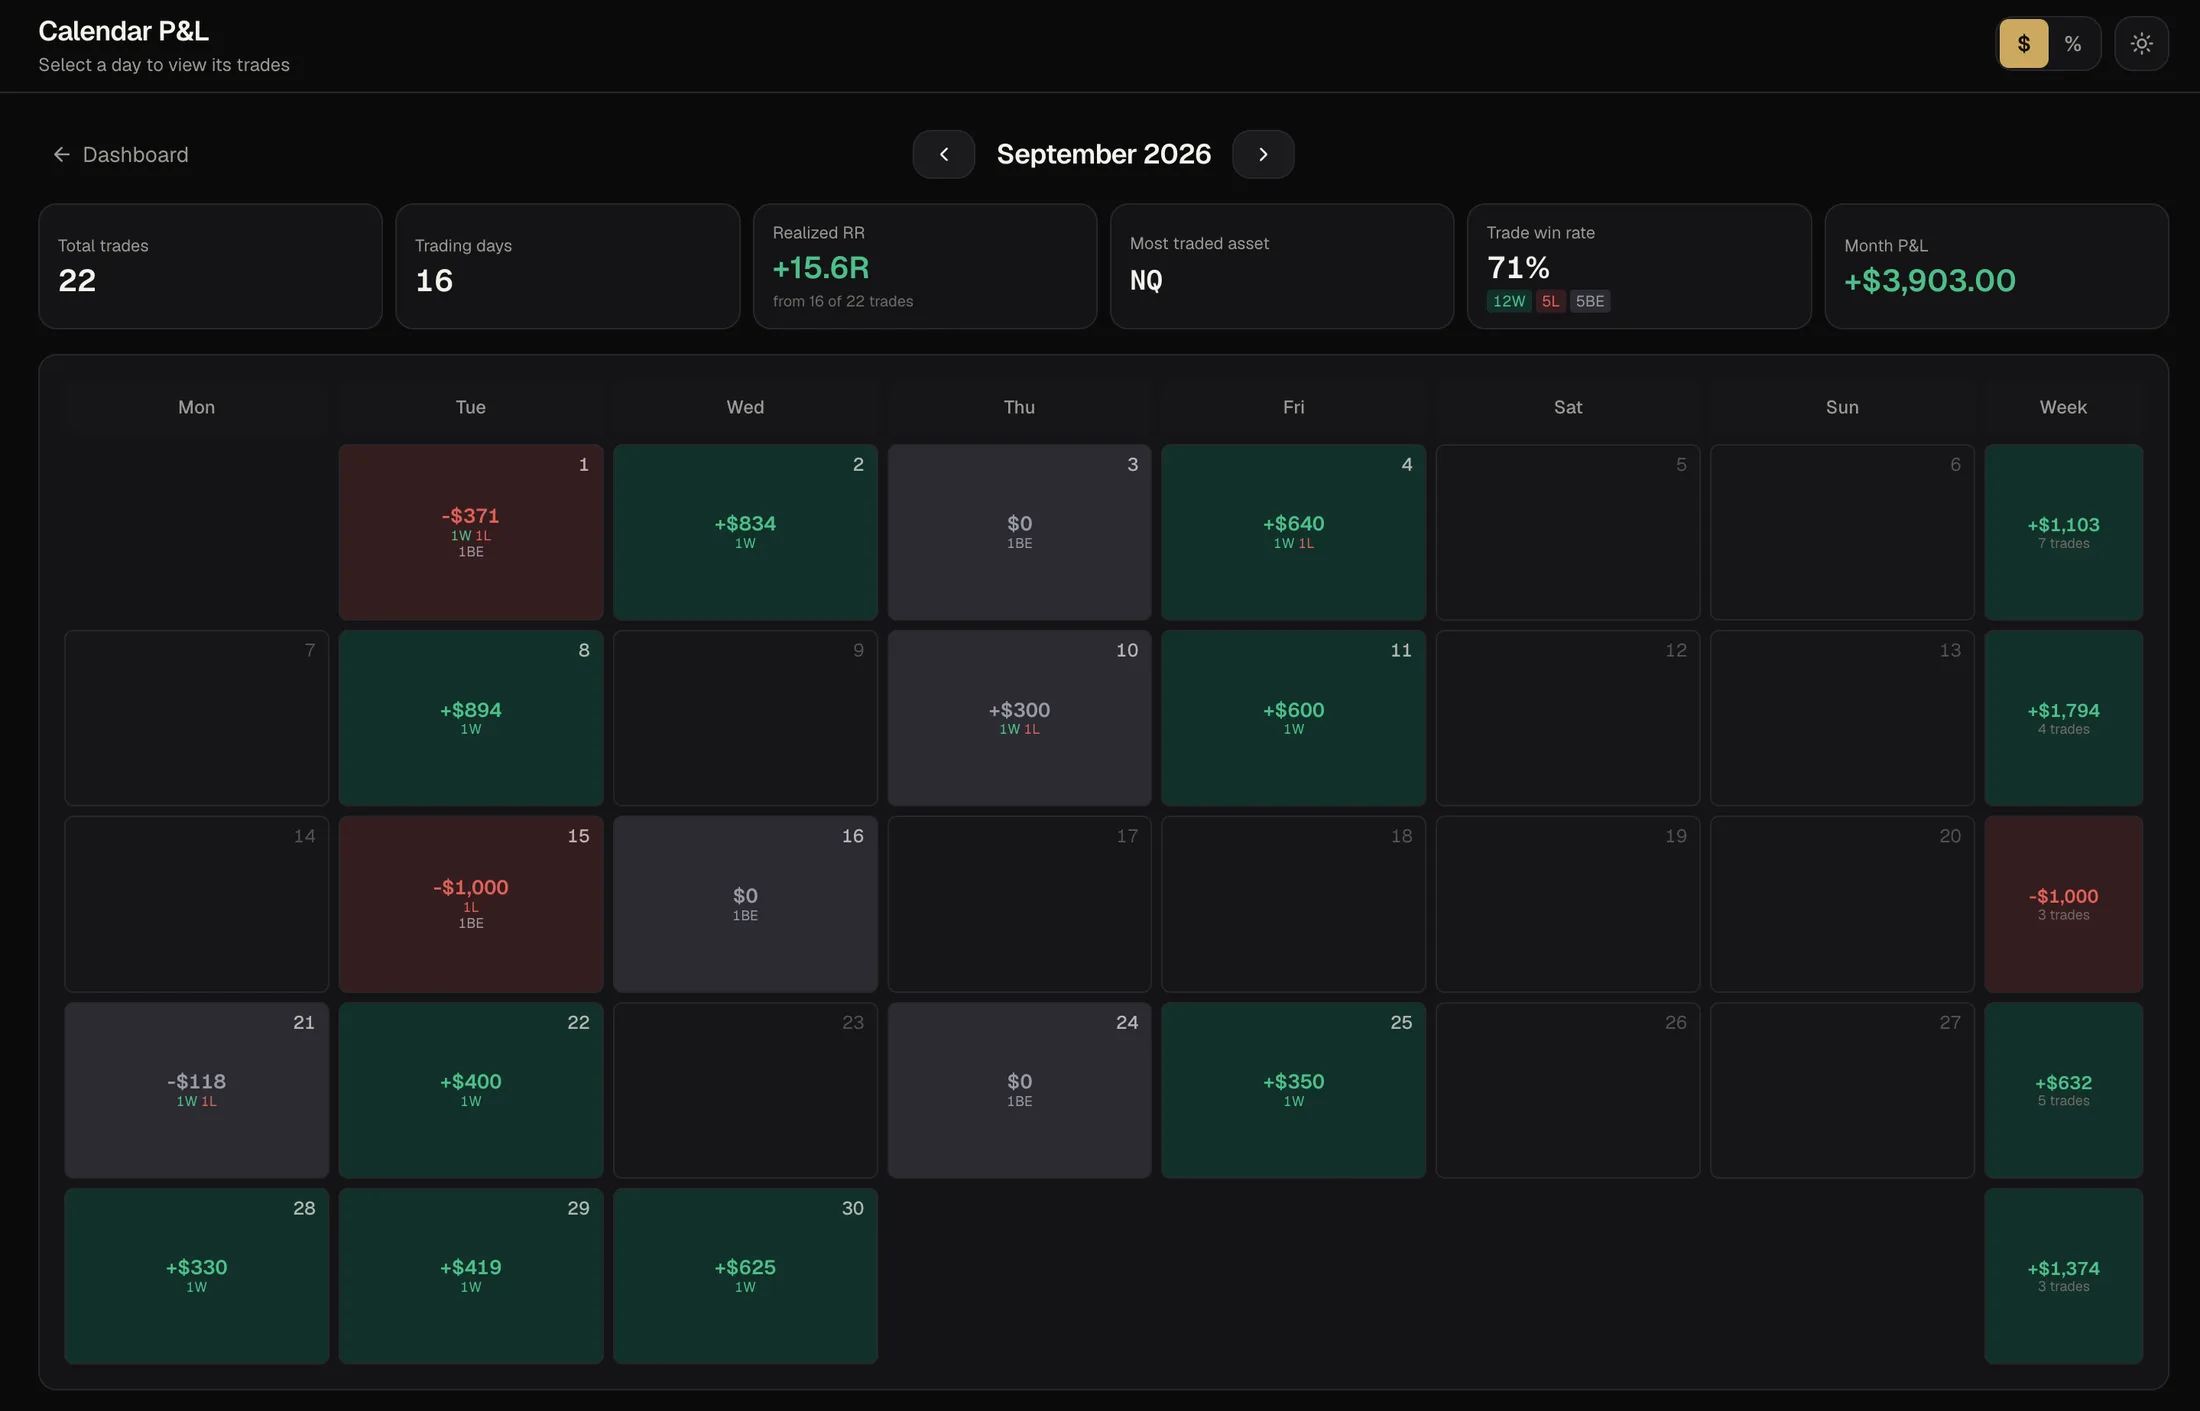Open September 25 day with +$350
The width and height of the screenshot is (2200, 1411).
1293,1090
